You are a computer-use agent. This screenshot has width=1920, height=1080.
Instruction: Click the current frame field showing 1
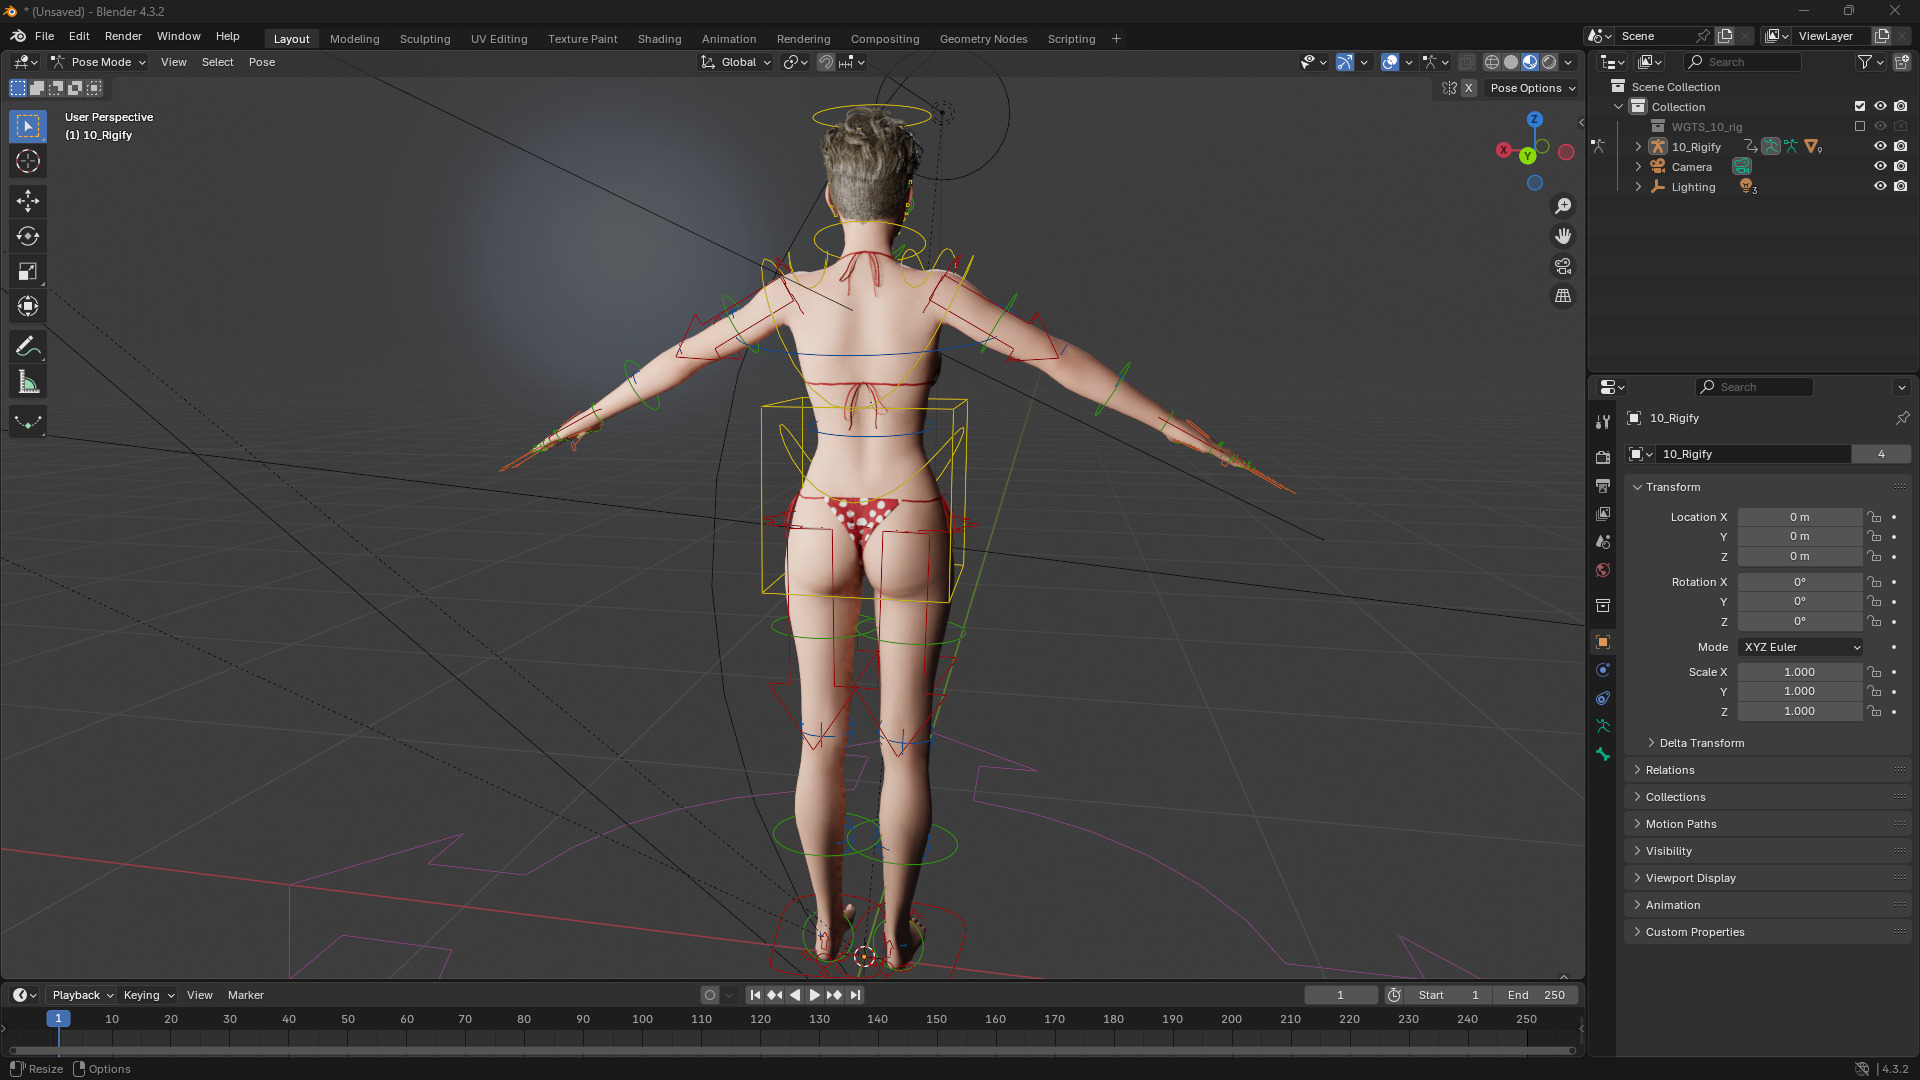coord(1341,995)
